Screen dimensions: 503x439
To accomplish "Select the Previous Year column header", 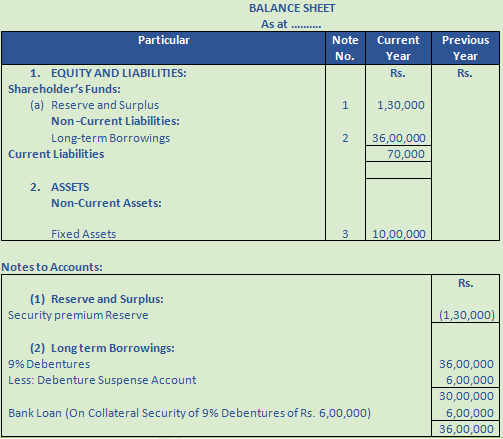I will pyautogui.click(x=465, y=48).
